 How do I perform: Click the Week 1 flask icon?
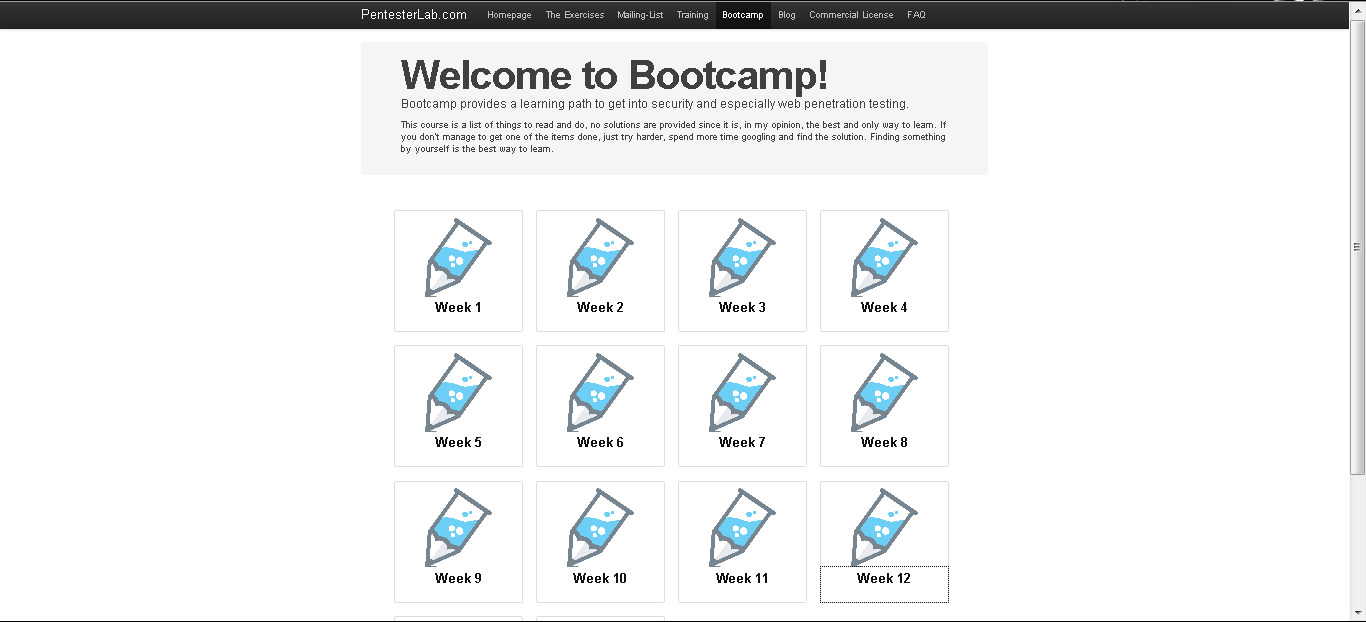click(x=458, y=257)
